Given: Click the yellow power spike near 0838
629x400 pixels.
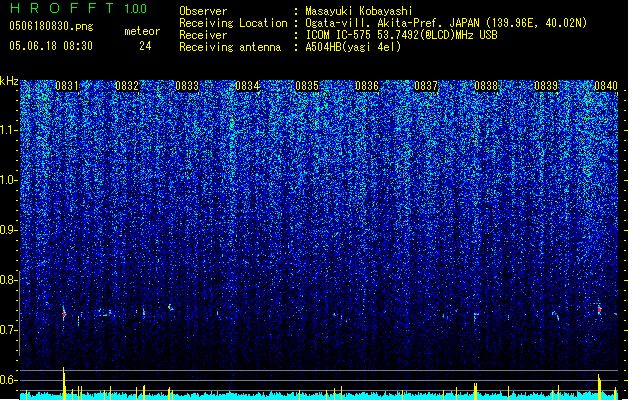Looking at the screenshot, I should tap(475, 391).
